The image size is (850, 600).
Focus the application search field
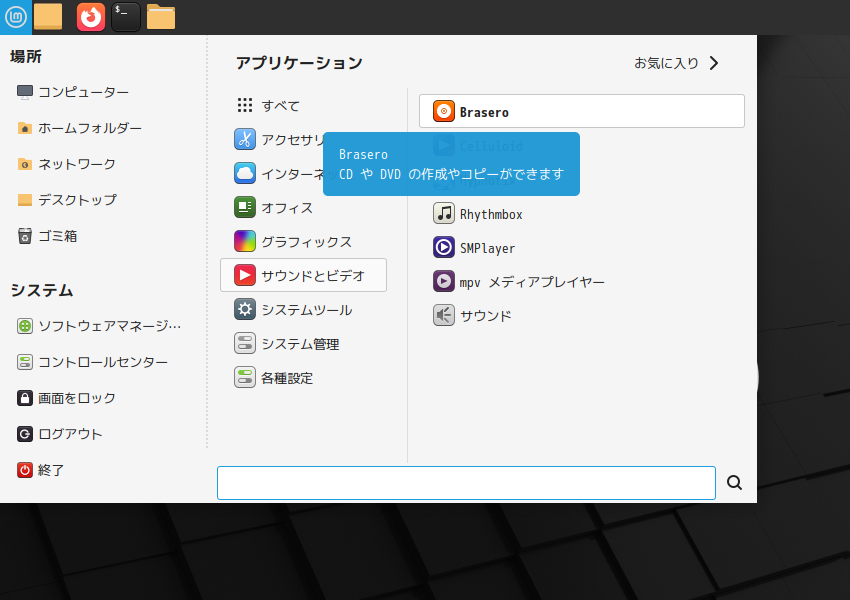tap(466, 482)
